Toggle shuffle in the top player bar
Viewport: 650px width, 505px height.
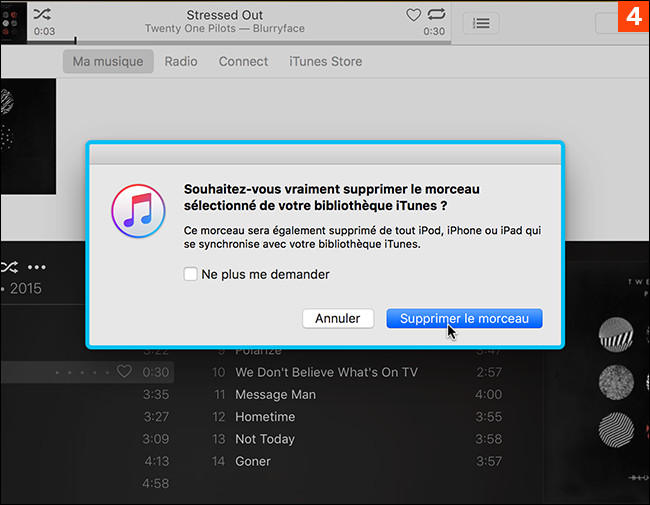point(44,15)
